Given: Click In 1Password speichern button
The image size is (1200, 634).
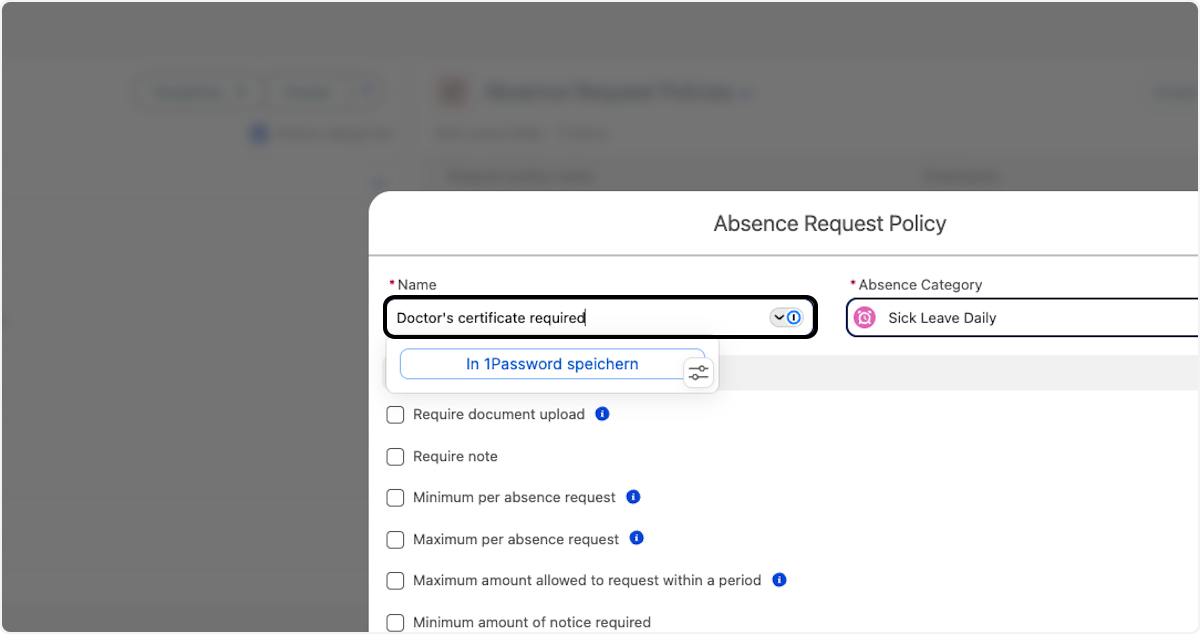Looking at the screenshot, I should 551,364.
